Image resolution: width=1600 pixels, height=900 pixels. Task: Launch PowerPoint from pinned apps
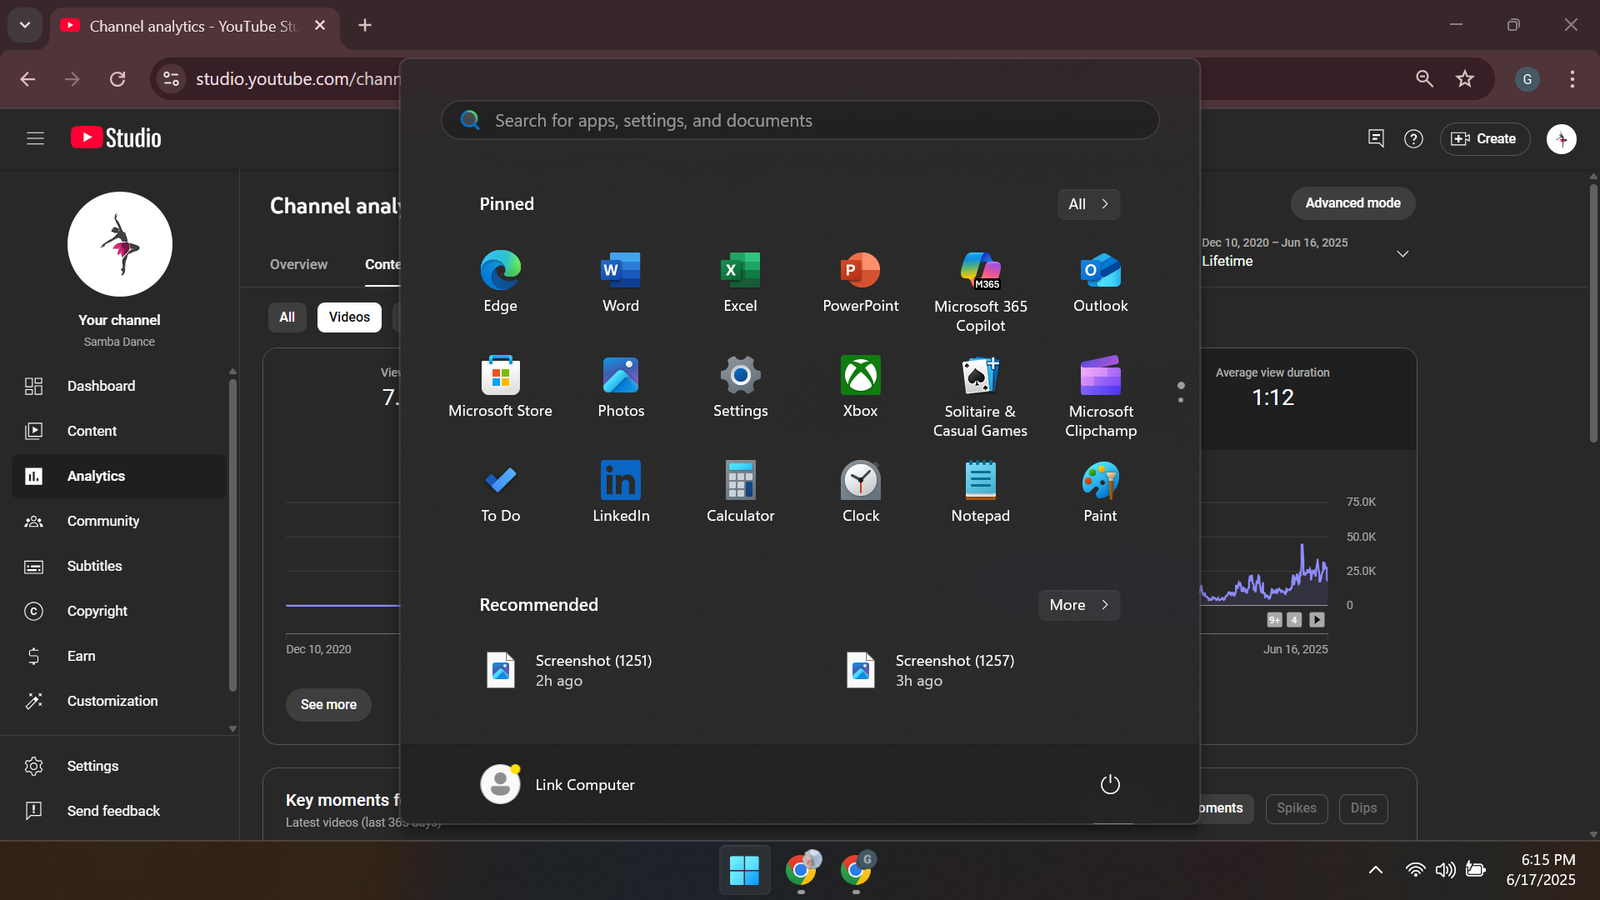click(860, 282)
